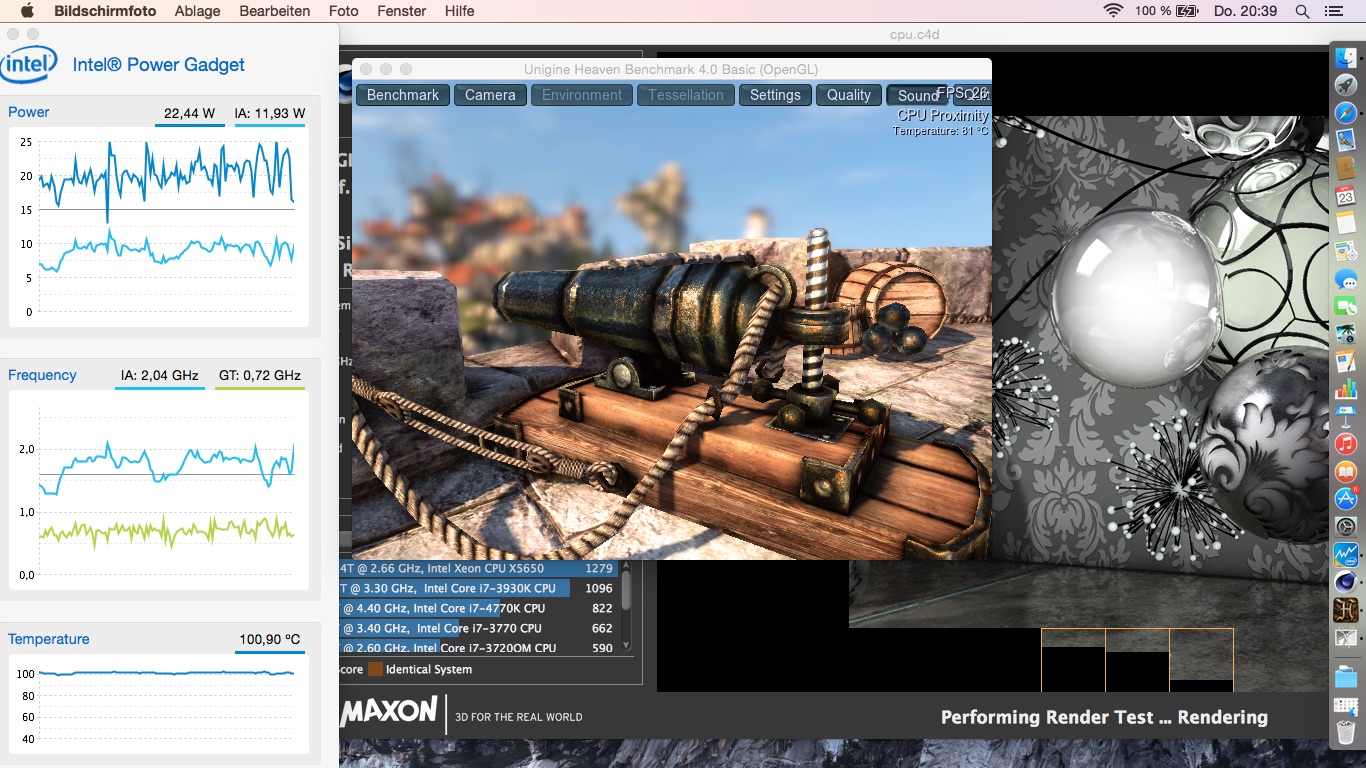Open Keynote podium icon in Dock

(1346, 415)
